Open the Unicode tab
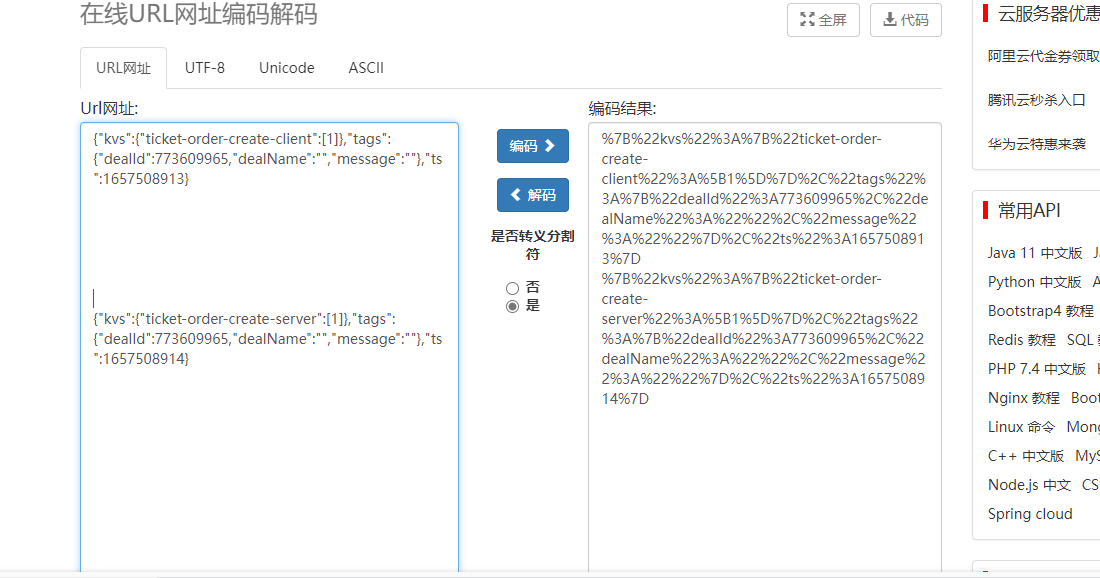This screenshot has width=1100, height=578. [x=286, y=68]
